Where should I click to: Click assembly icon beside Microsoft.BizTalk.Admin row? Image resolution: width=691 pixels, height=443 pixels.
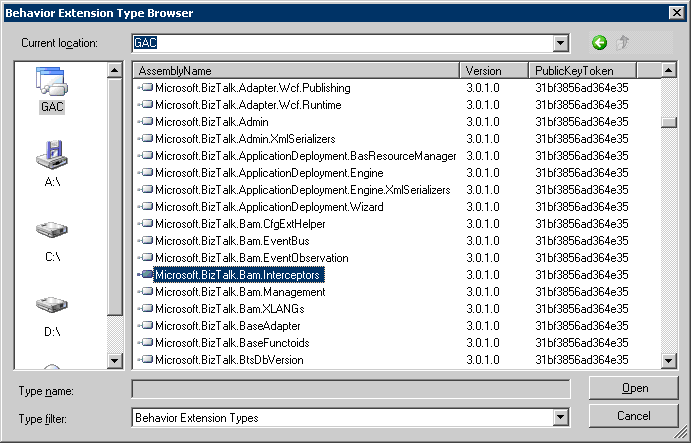coord(145,122)
